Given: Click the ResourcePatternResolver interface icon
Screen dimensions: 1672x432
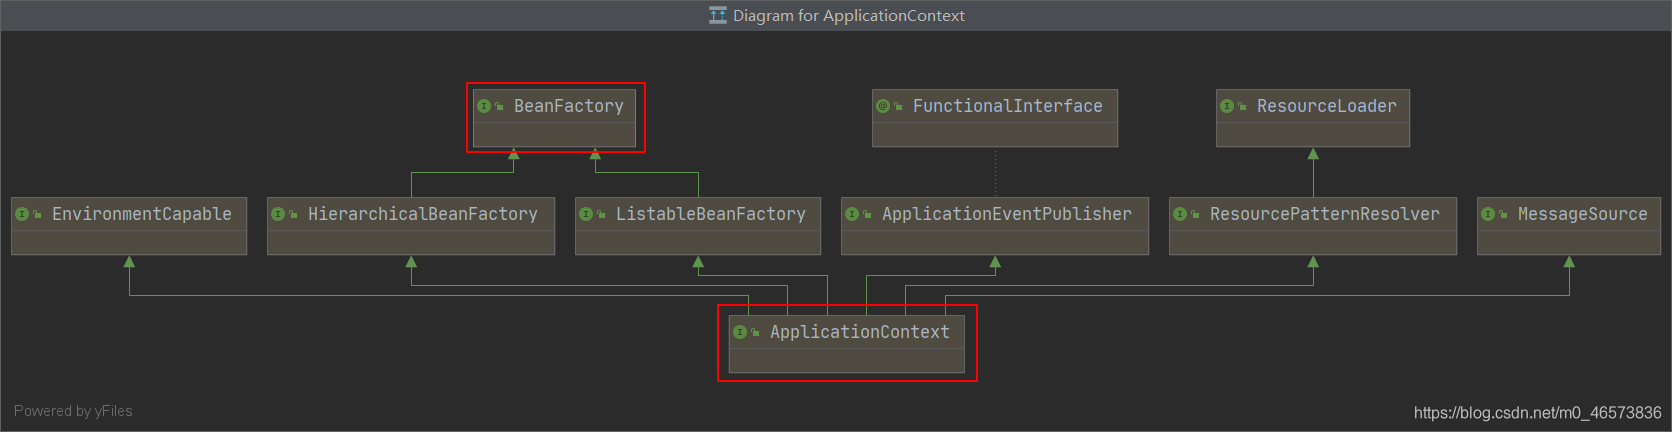Looking at the screenshot, I should point(1180,214).
